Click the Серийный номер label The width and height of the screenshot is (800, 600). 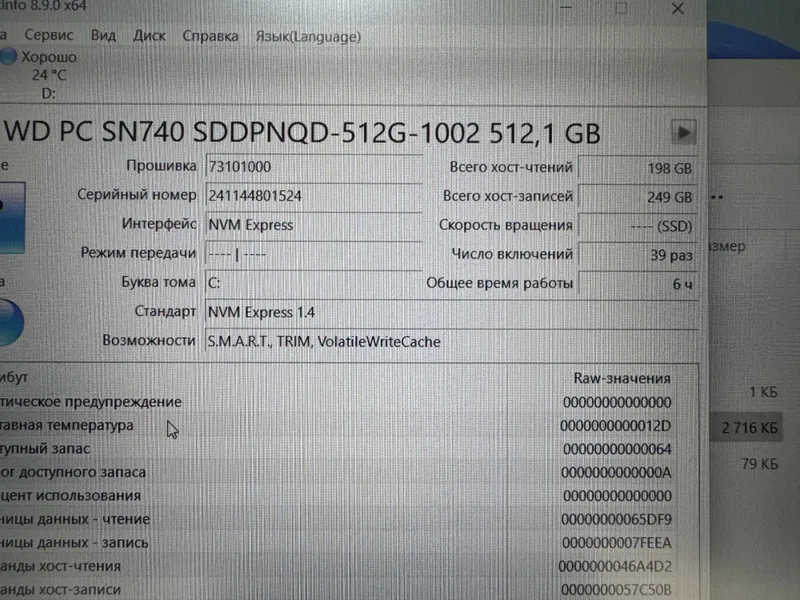pos(137,194)
